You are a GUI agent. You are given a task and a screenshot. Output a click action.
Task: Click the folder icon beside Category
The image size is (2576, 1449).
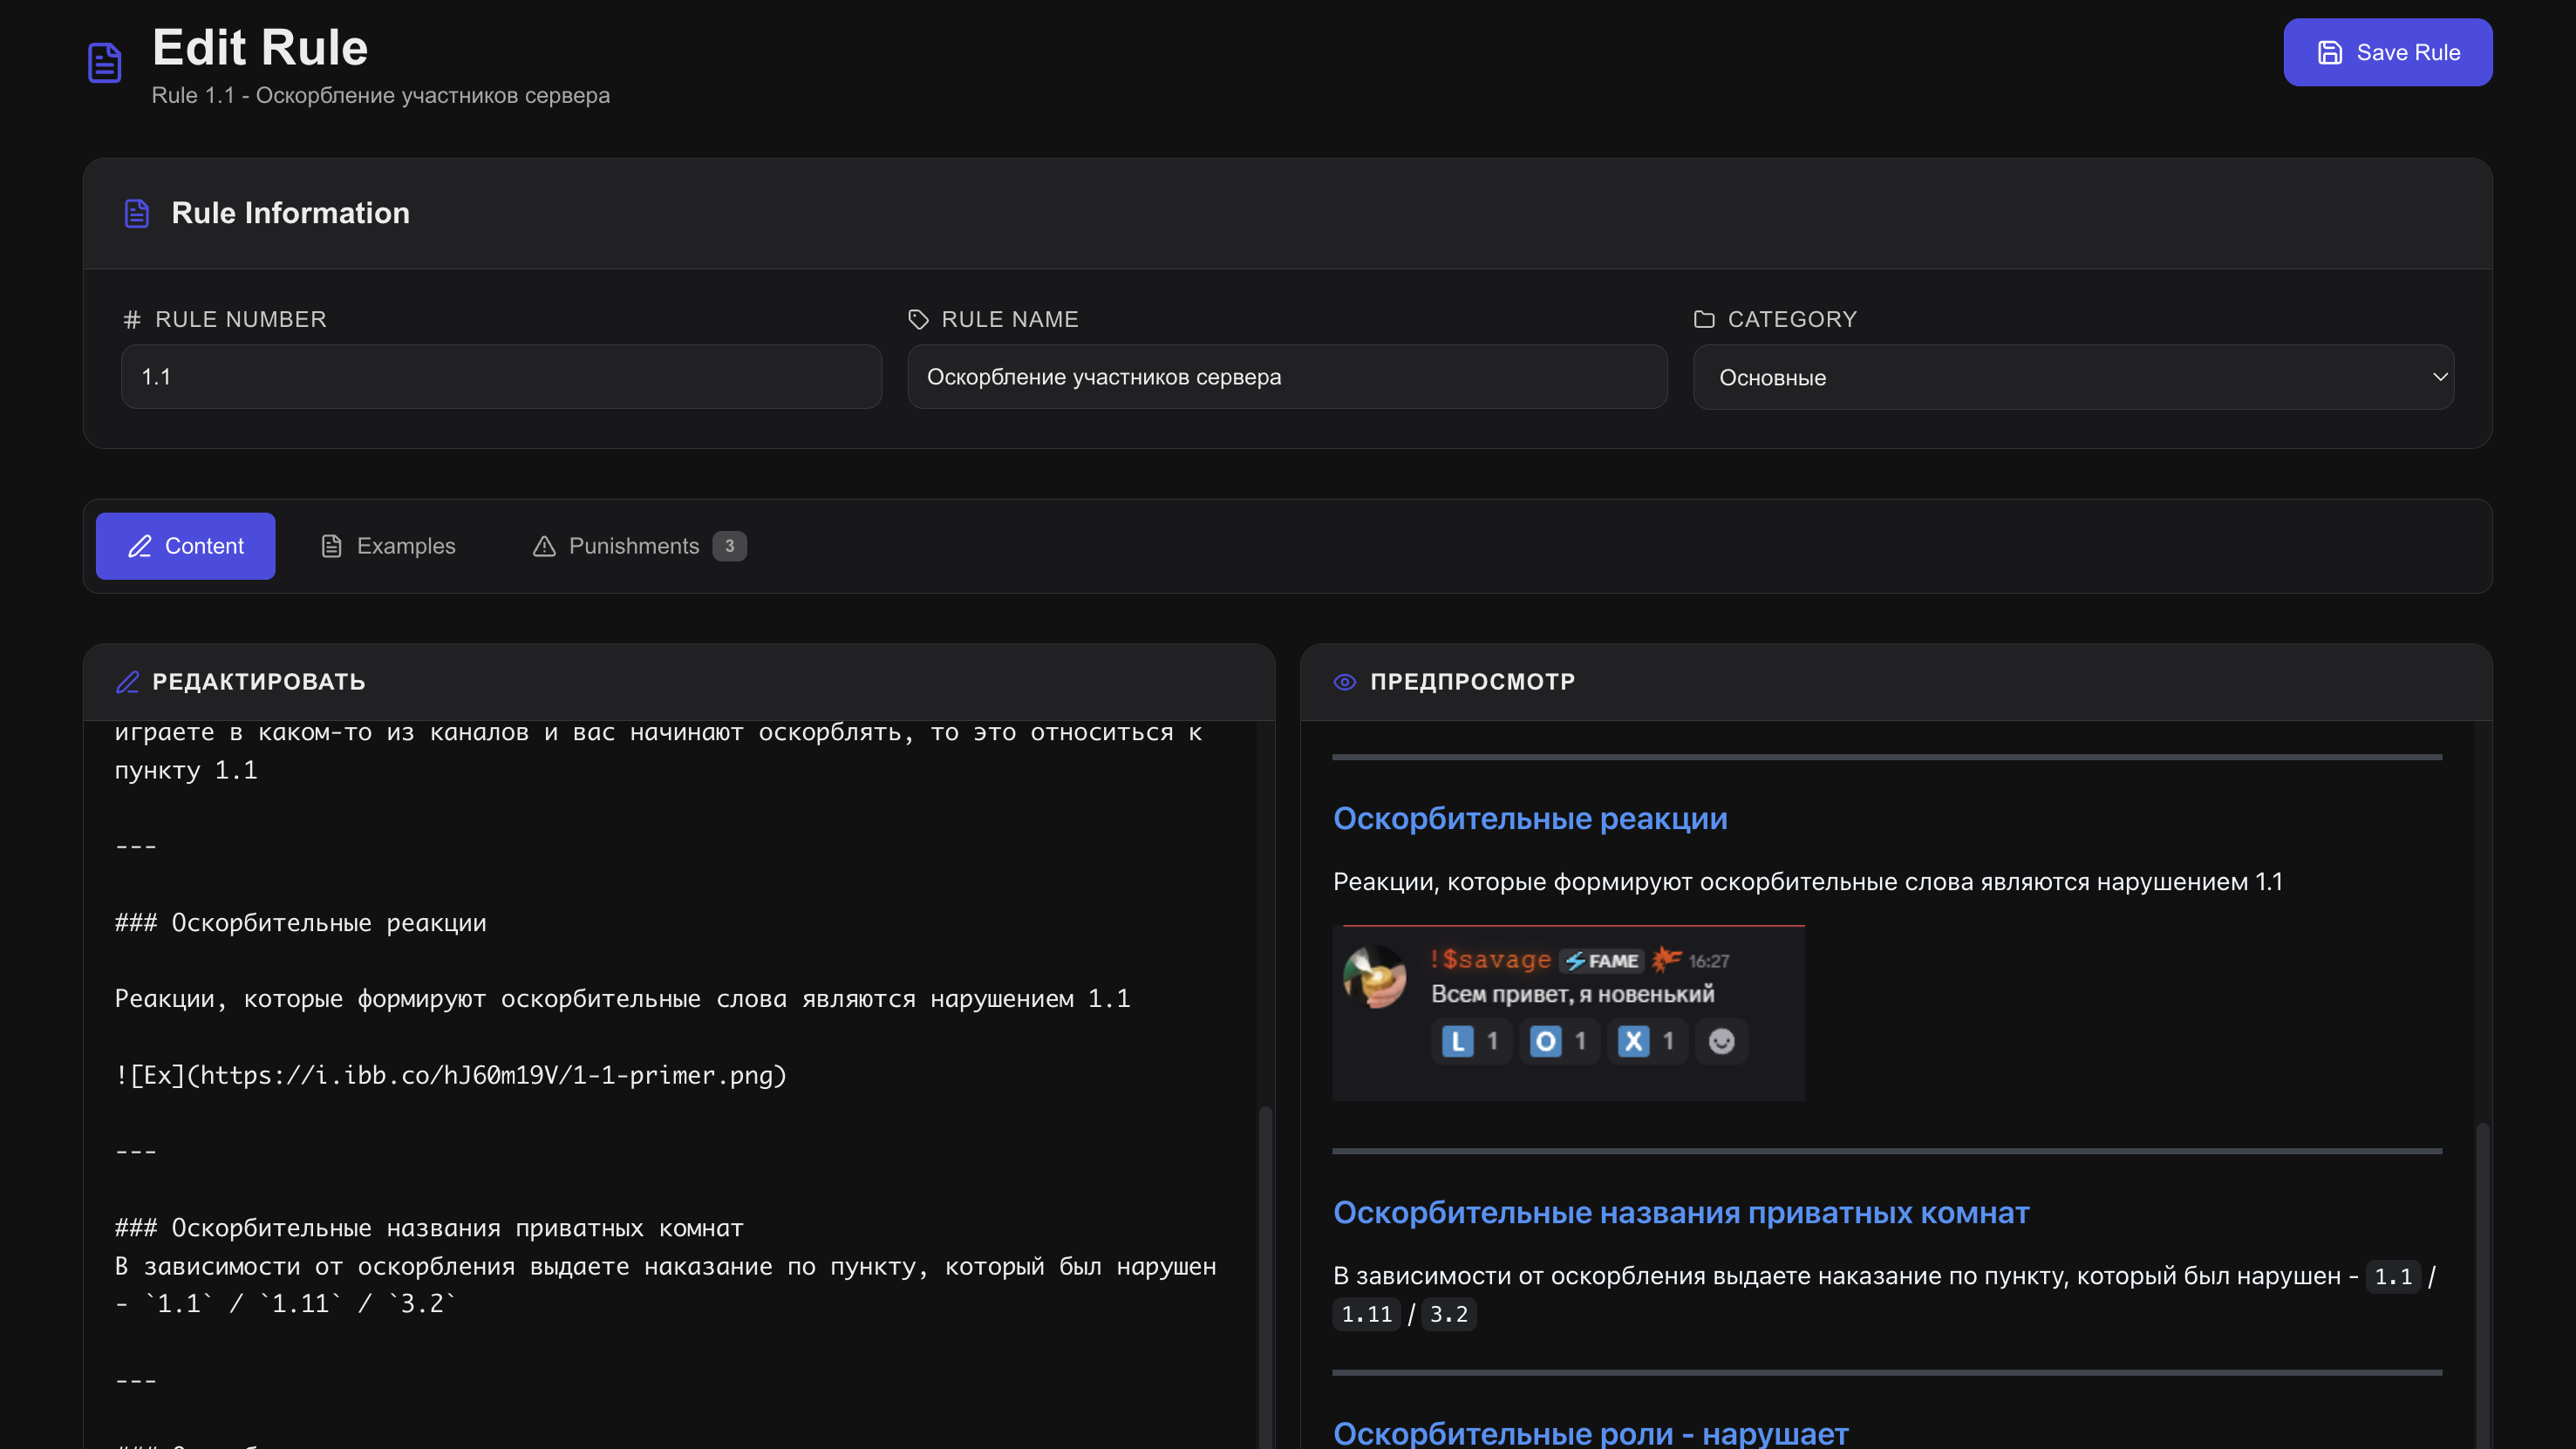[1704, 319]
